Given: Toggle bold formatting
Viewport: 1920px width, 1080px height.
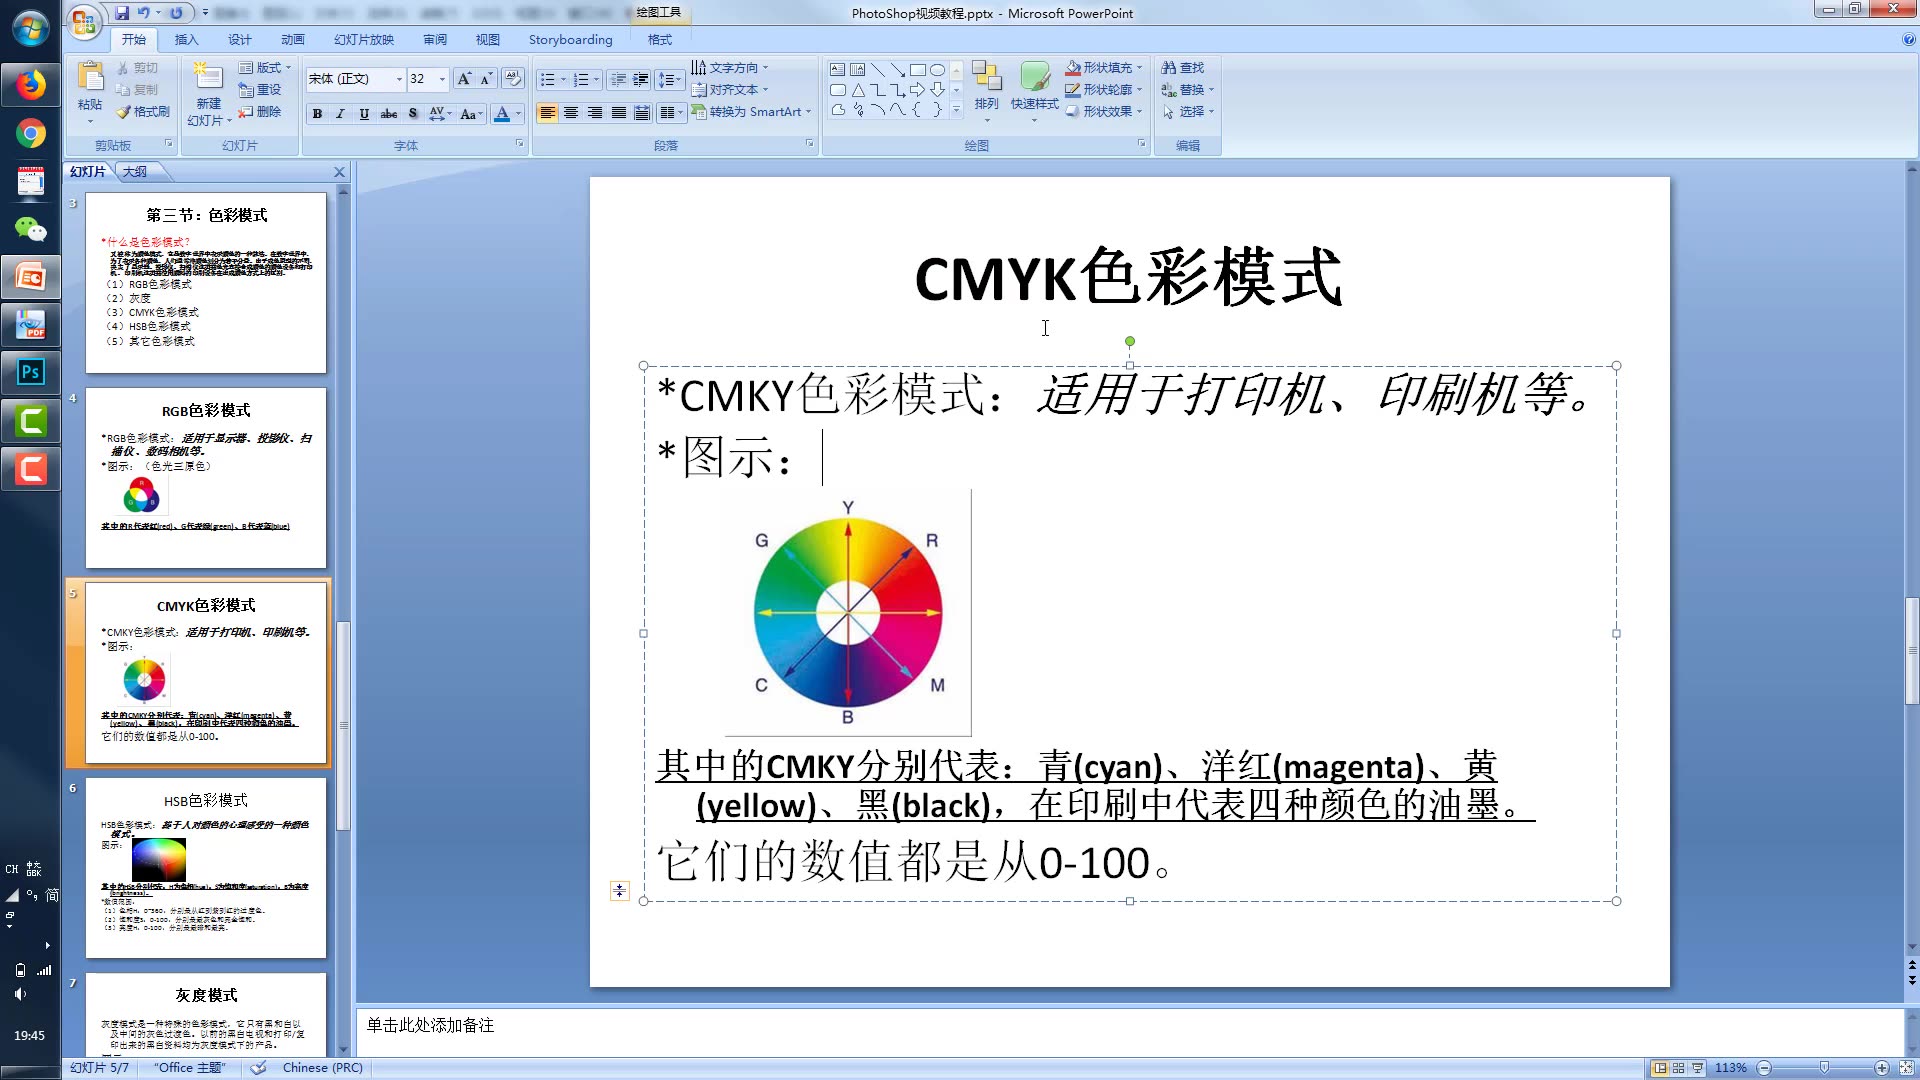Looking at the screenshot, I should tap(317, 113).
